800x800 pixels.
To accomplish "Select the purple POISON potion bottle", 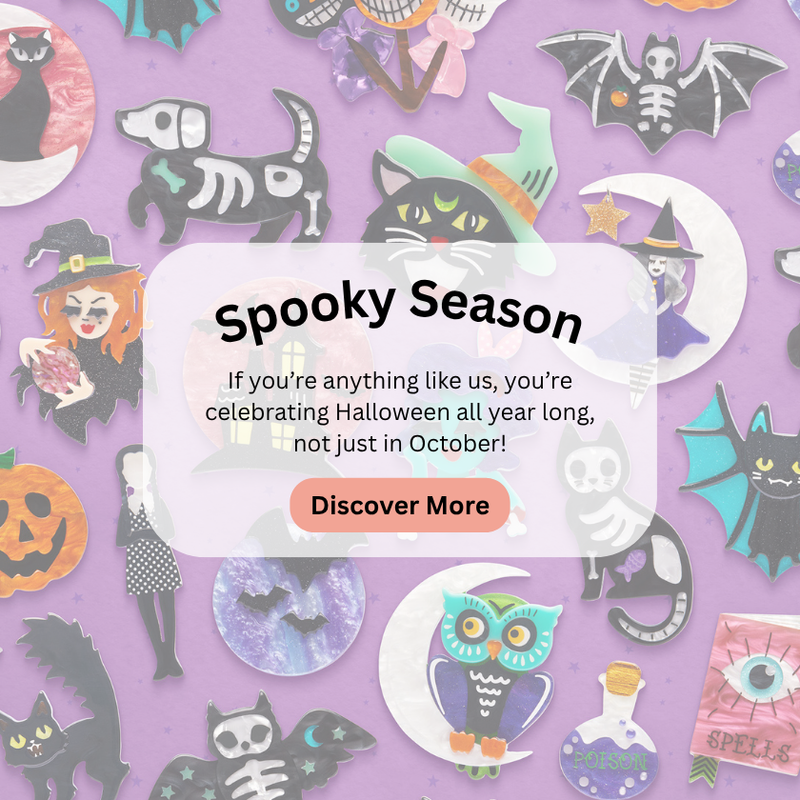I will coord(609,735).
